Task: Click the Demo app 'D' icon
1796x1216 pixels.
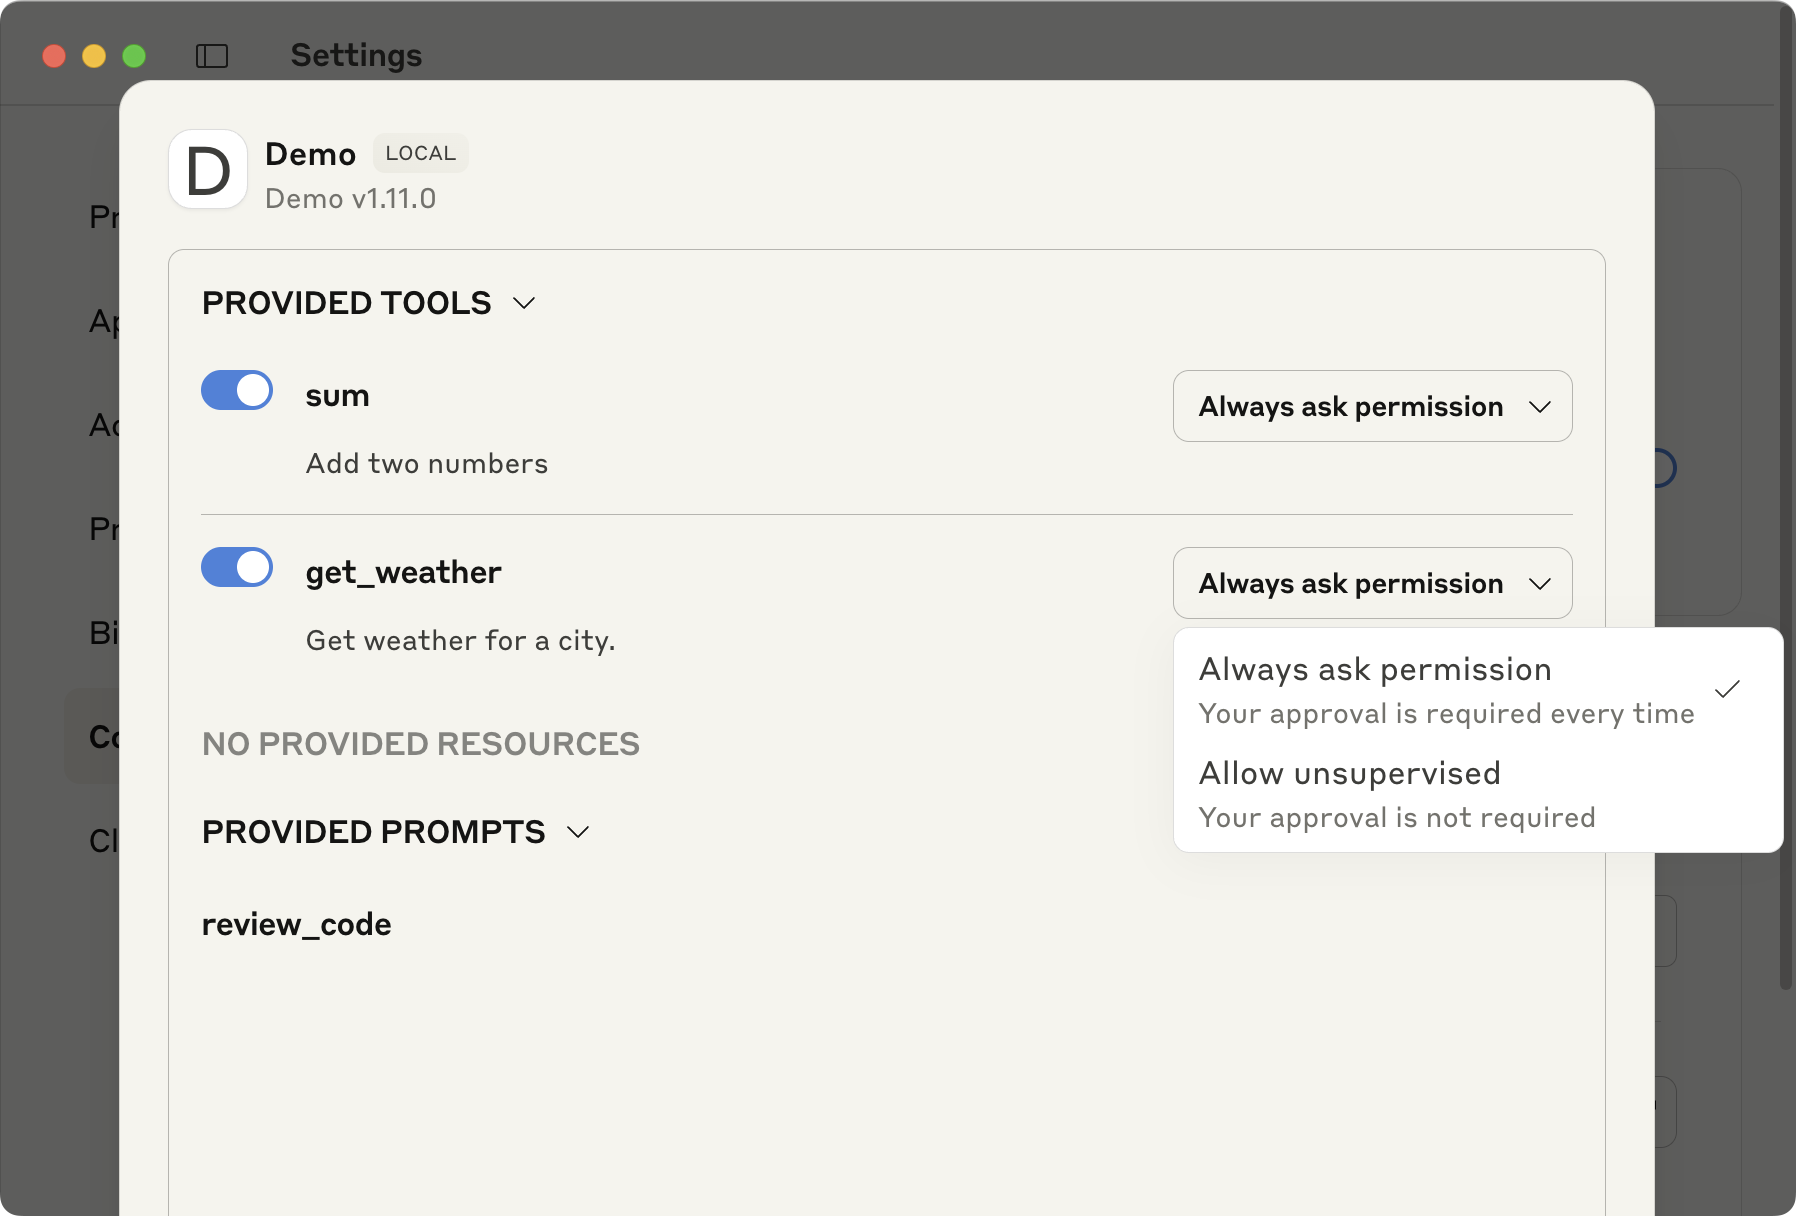Action: (208, 170)
